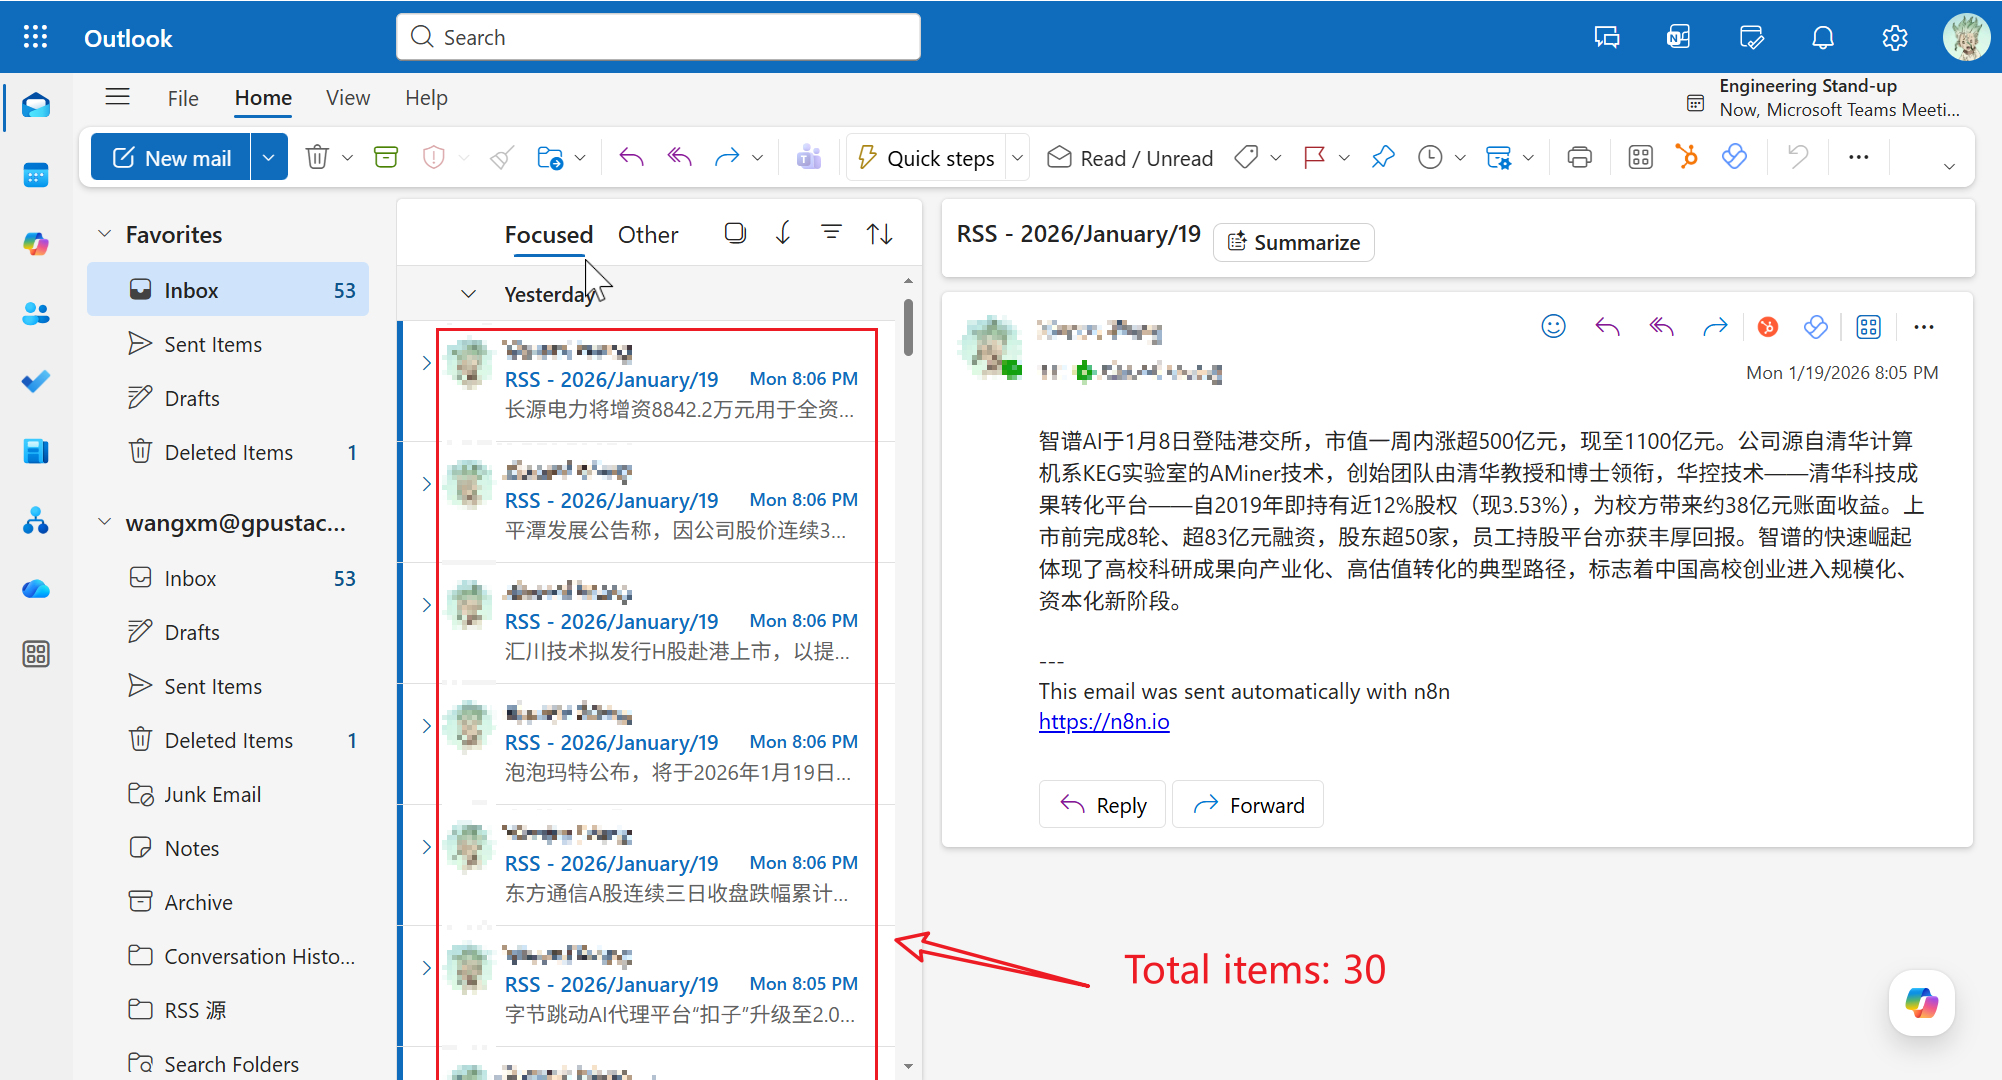2002x1080 pixels.
Task: Open the To Do checkmark app in the sidebar
Action: [36, 382]
